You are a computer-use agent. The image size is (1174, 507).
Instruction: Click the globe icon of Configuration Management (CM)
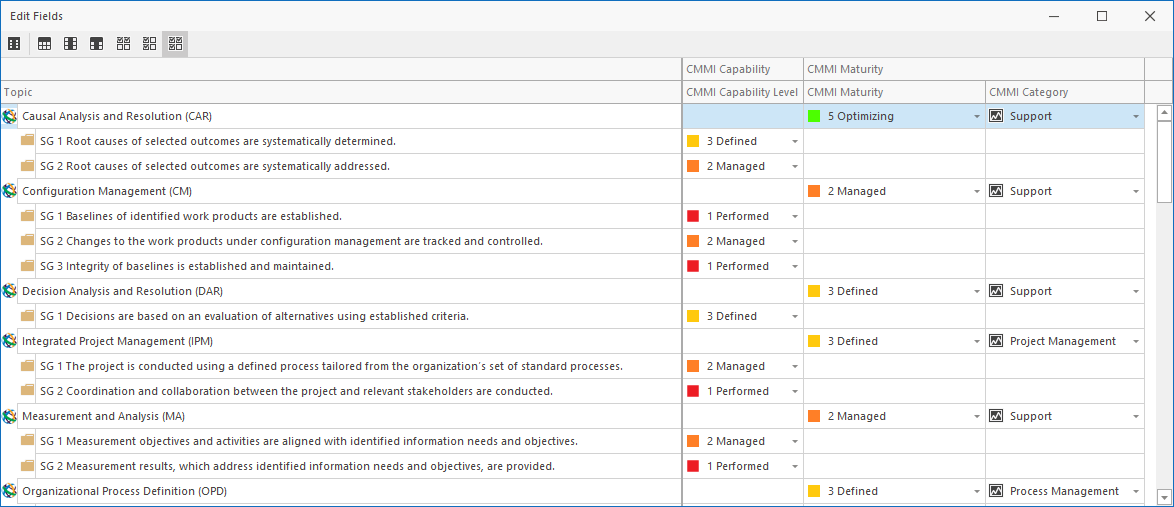pyautogui.click(x=10, y=191)
